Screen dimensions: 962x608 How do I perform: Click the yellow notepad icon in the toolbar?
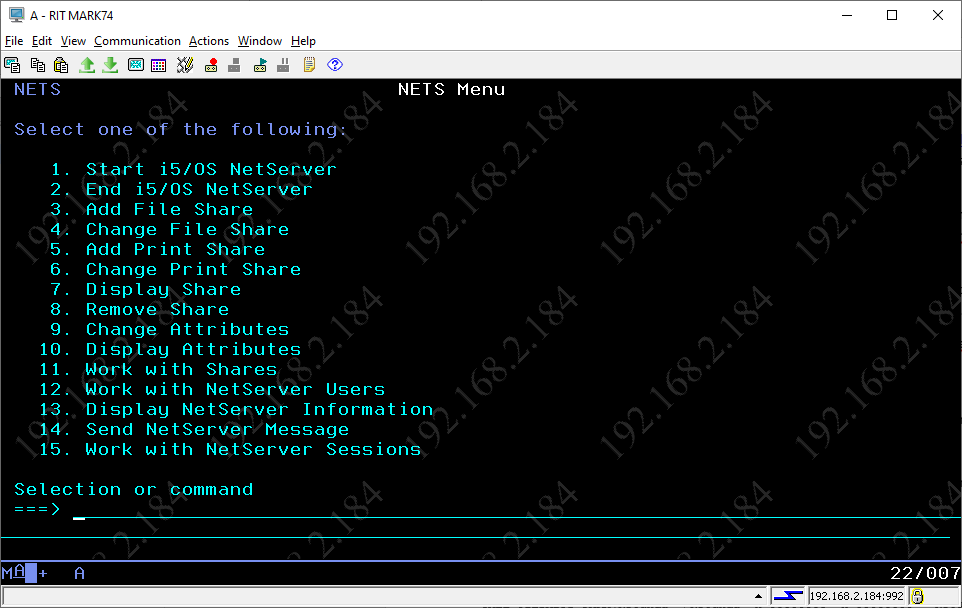[309, 65]
